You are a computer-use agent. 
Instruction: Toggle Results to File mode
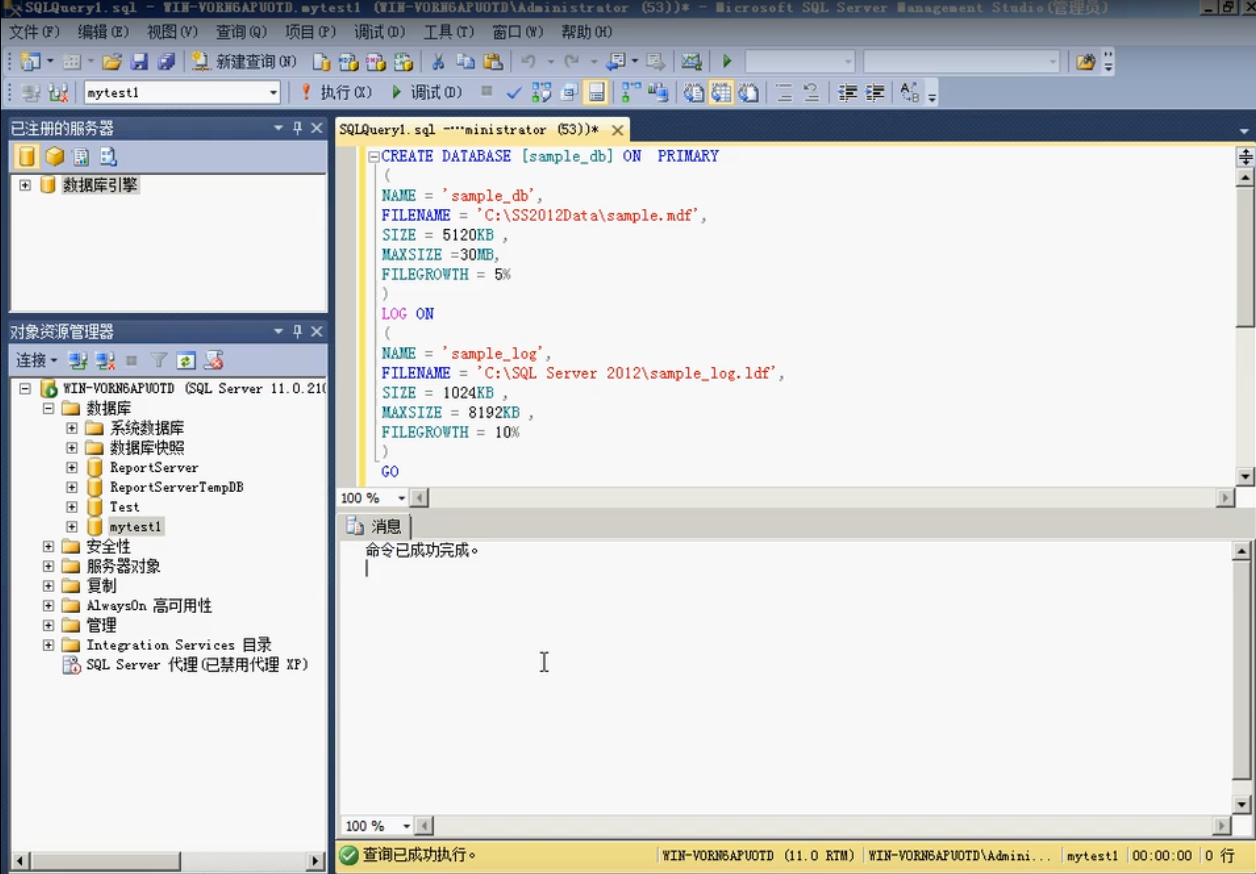tap(748, 93)
